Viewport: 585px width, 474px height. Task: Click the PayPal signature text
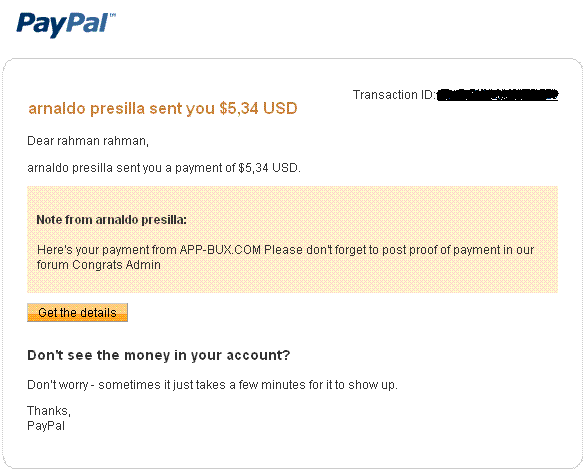coord(46,426)
